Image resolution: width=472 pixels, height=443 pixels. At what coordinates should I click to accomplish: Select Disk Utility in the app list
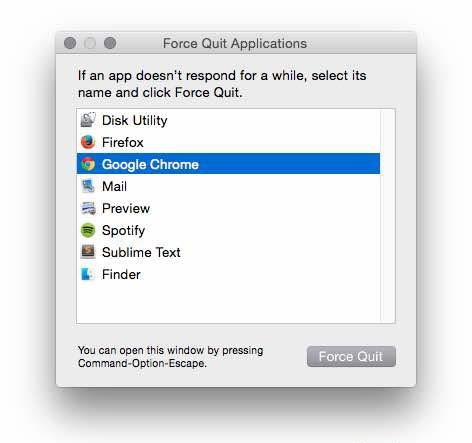coord(228,120)
